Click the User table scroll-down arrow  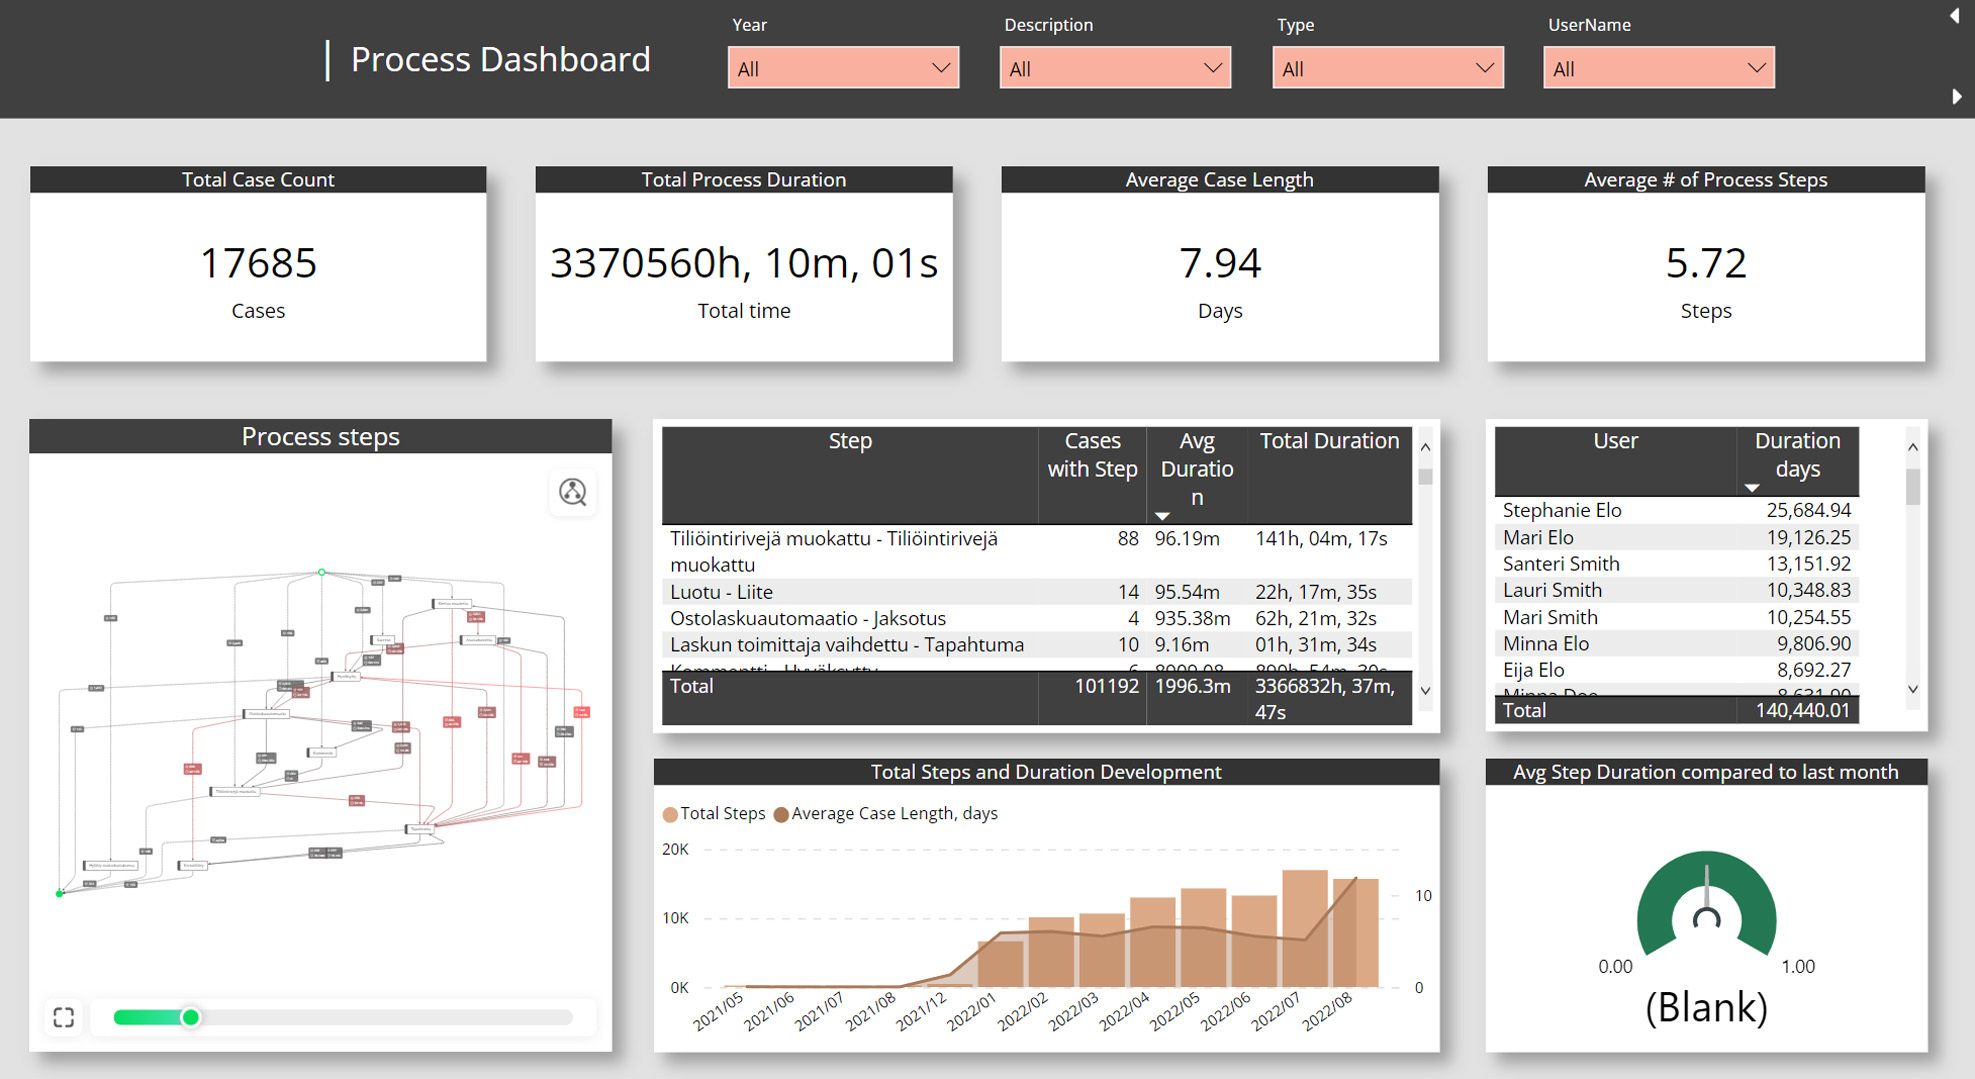coord(1912,689)
